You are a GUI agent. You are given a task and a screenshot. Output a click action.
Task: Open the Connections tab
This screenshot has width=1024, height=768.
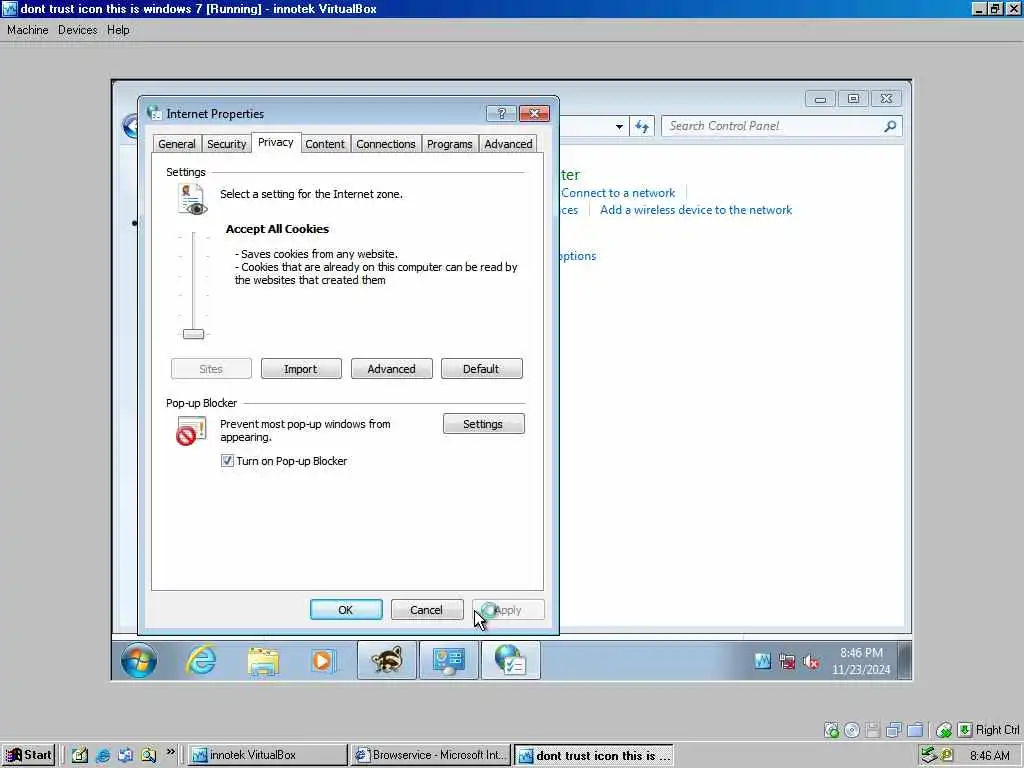tap(386, 144)
